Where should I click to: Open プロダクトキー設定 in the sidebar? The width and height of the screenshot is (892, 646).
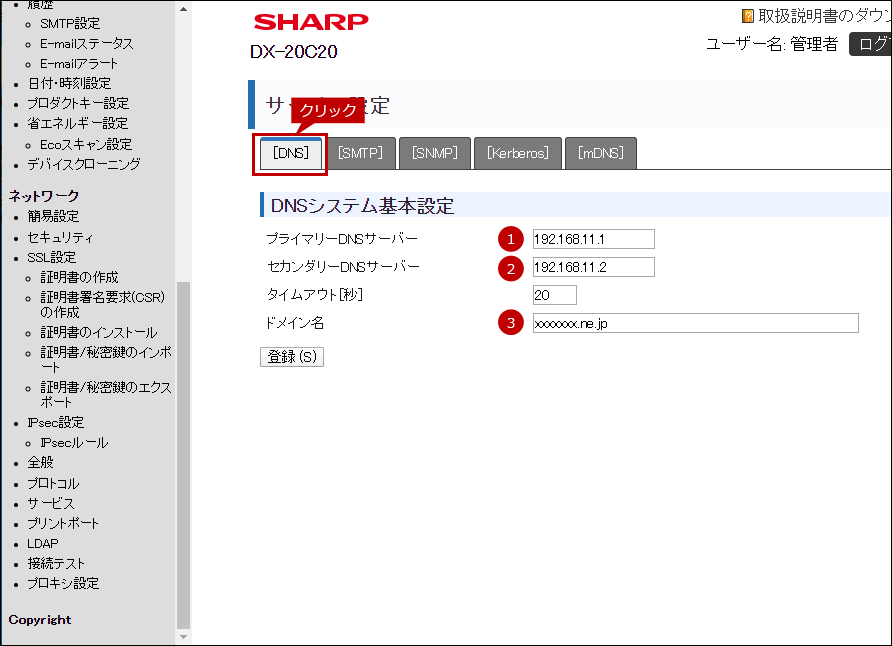pyautogui.click(x=79, y=103)
